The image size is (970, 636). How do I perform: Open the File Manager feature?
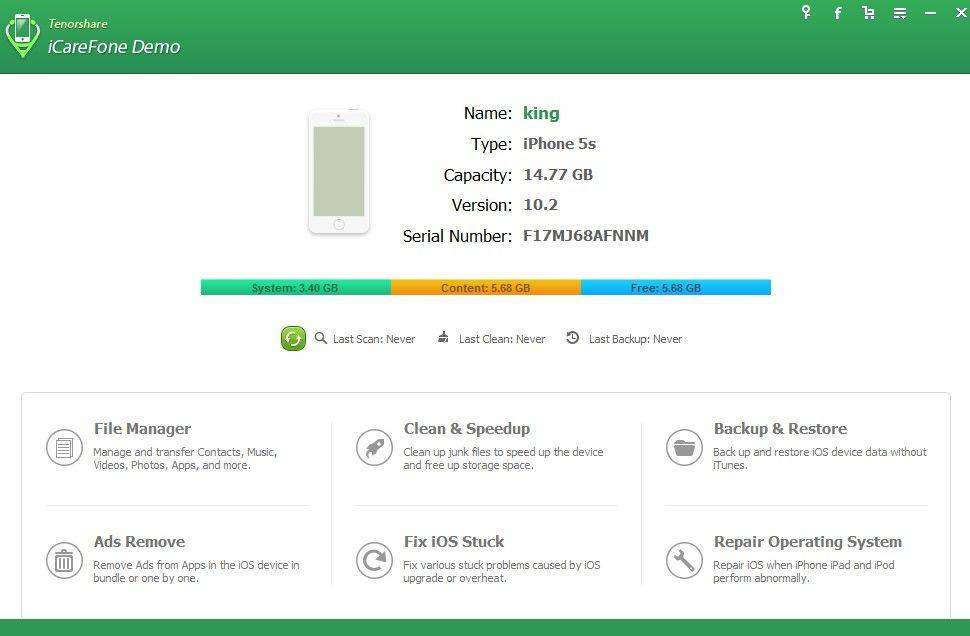click(142, 429)
